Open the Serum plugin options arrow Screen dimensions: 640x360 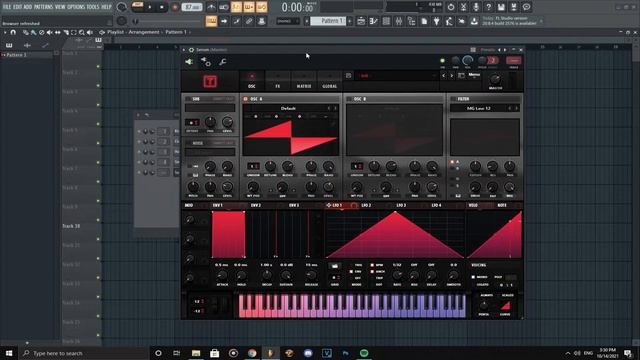(184, 50)
